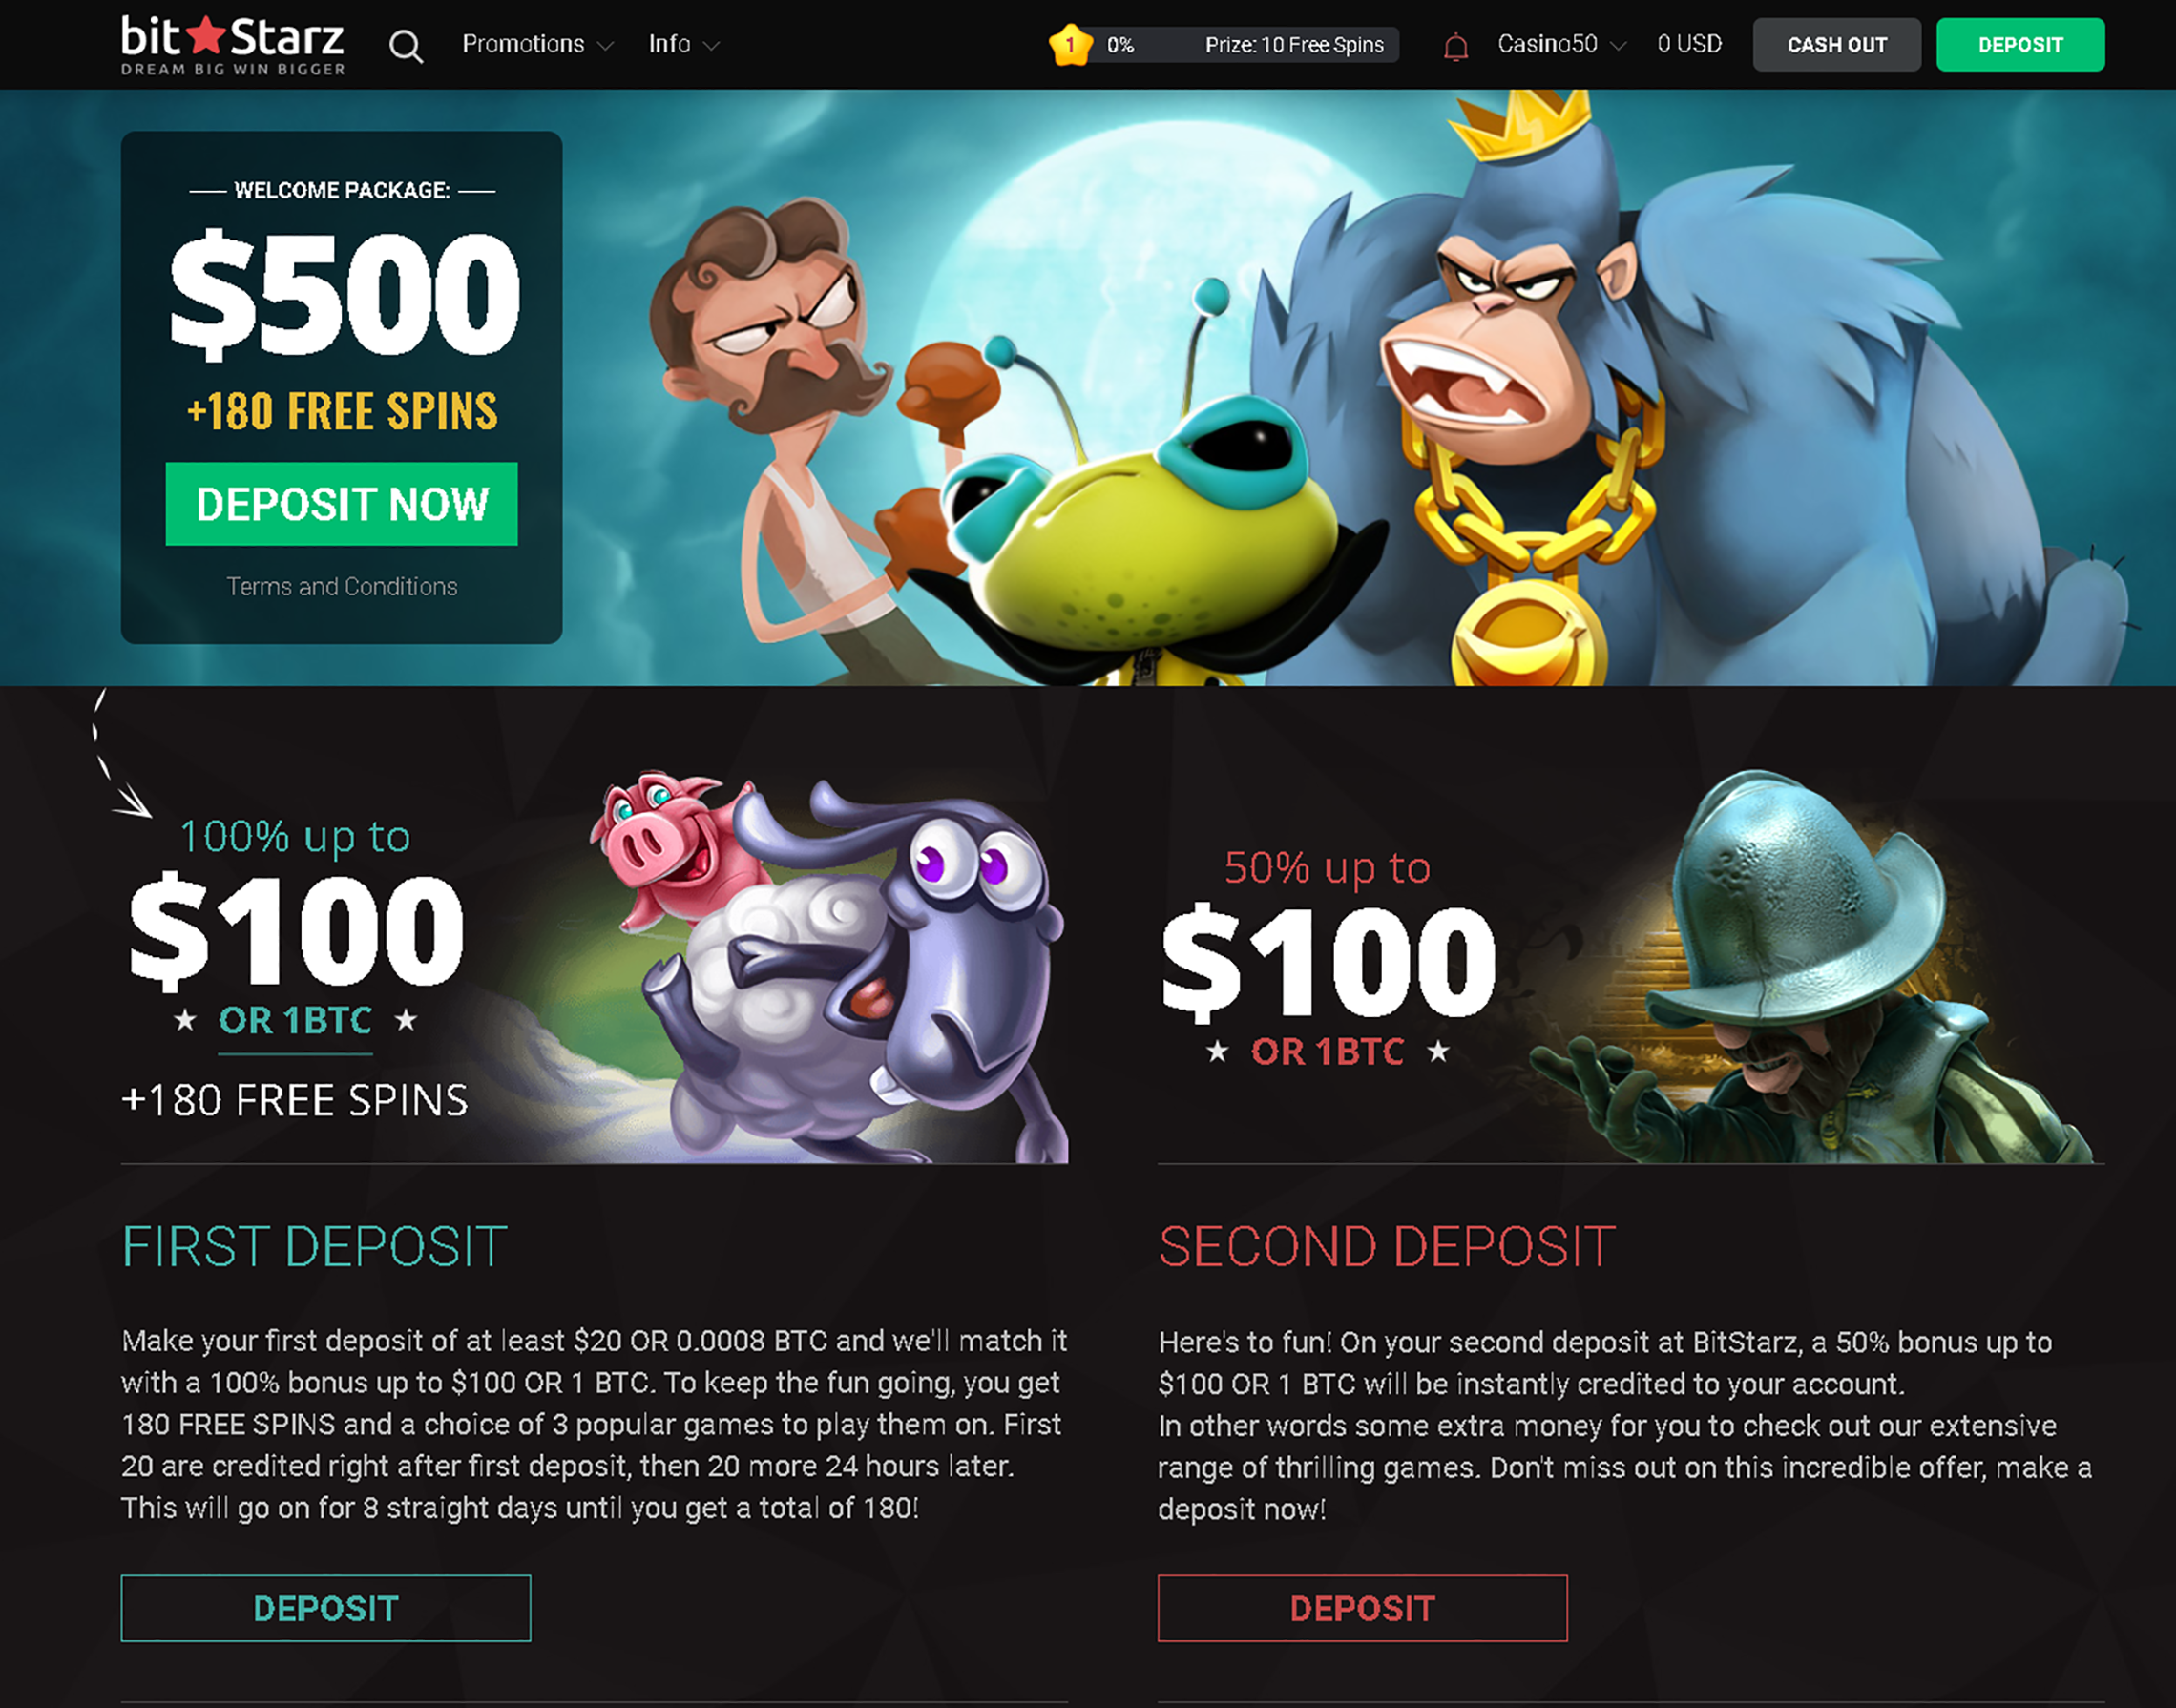The height and width of the screenshot is (1708, 2176).
Task: Open the Info menu
Action: pos(669,44)
